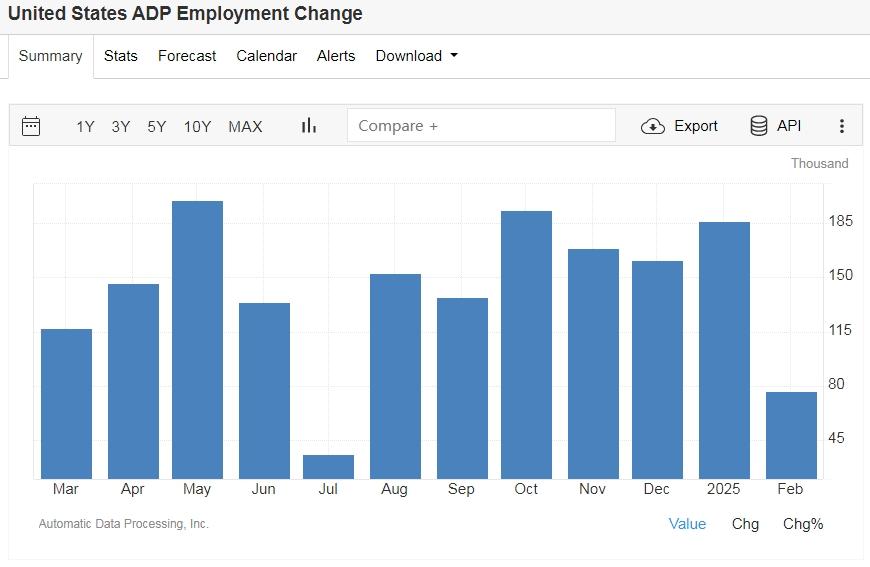Show the MAX time range
The image size is (870, 567).
coord(245,126)
